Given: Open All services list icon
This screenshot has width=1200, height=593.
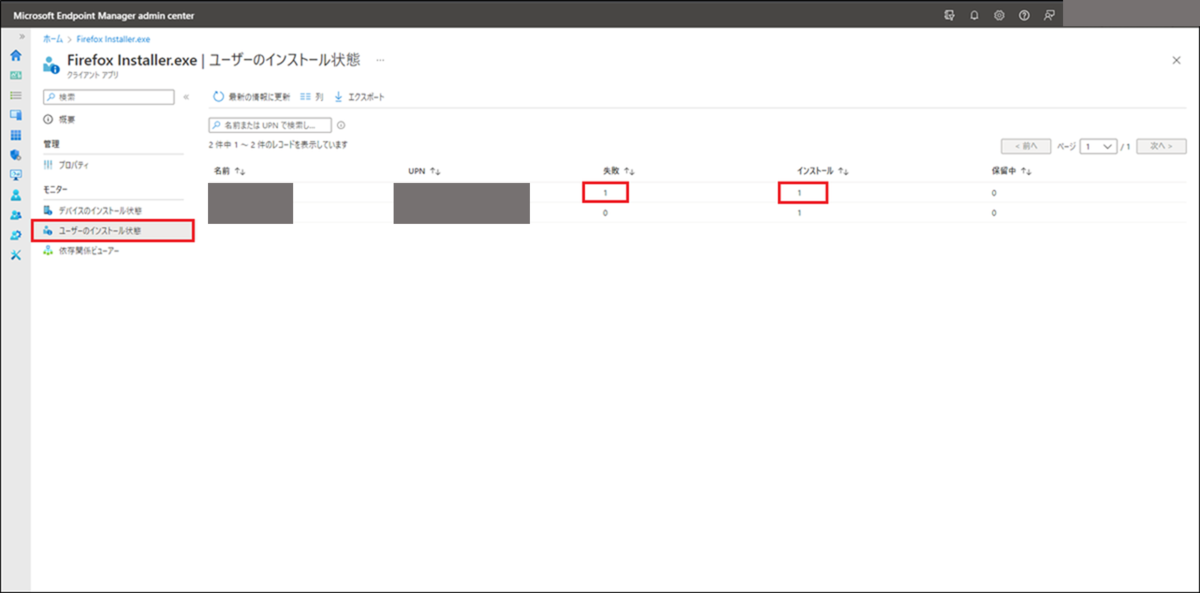Looking at the screenshot, I should coord(15,95).
